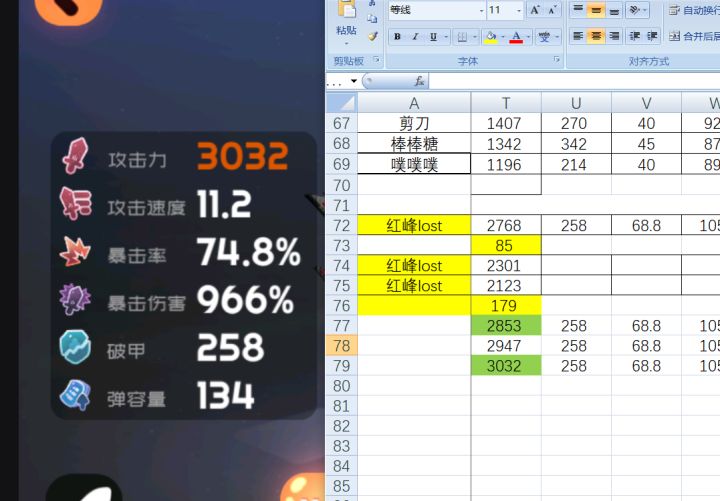The height and width of the screenshot is (501, 720).
Task: Open the underline style dropdown arrow
Action: click(446, 37)
